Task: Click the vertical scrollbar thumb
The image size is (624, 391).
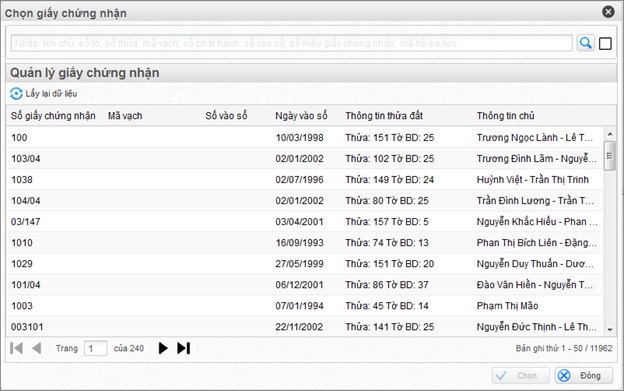Action: (609, 156)
